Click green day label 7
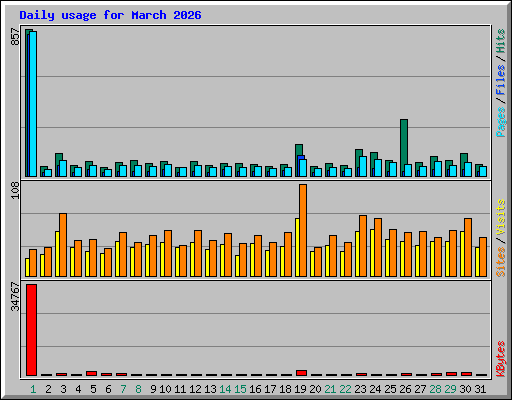Viewport: 512px width, 400px height. coord(123,389)
